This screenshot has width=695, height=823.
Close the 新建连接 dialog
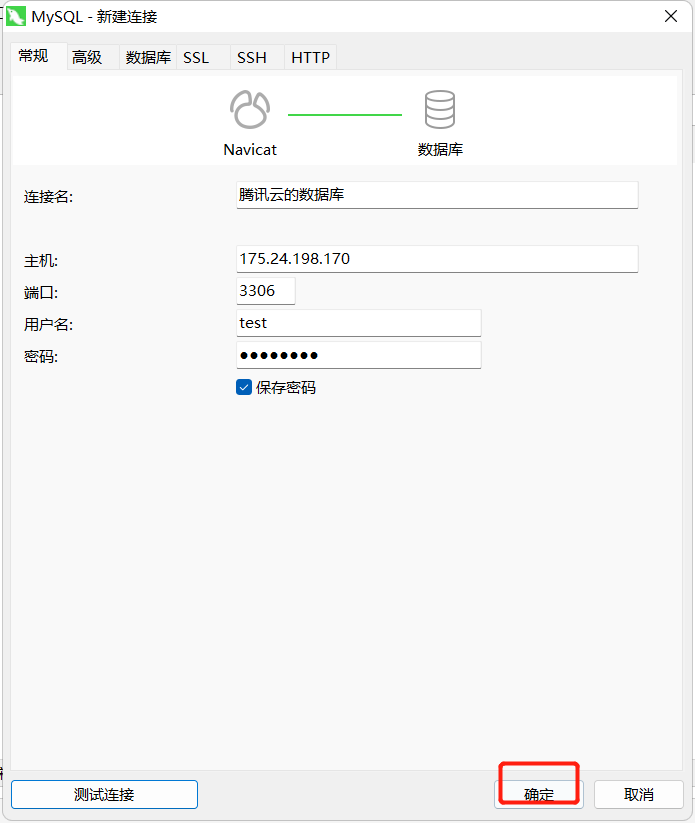click(x=671, y=16)
